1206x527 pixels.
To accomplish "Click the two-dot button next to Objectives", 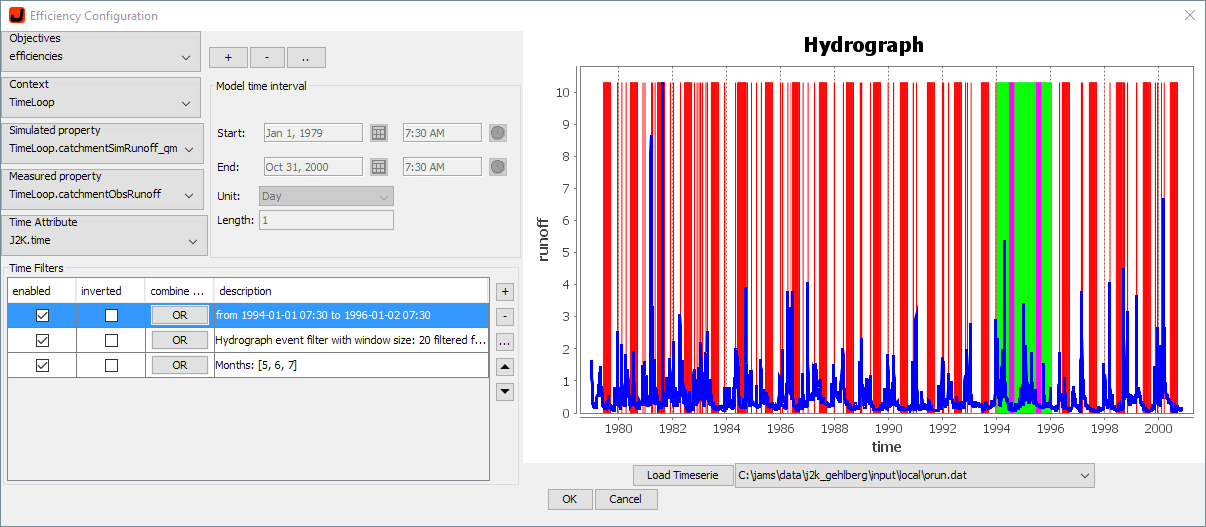I will point(305,58).
